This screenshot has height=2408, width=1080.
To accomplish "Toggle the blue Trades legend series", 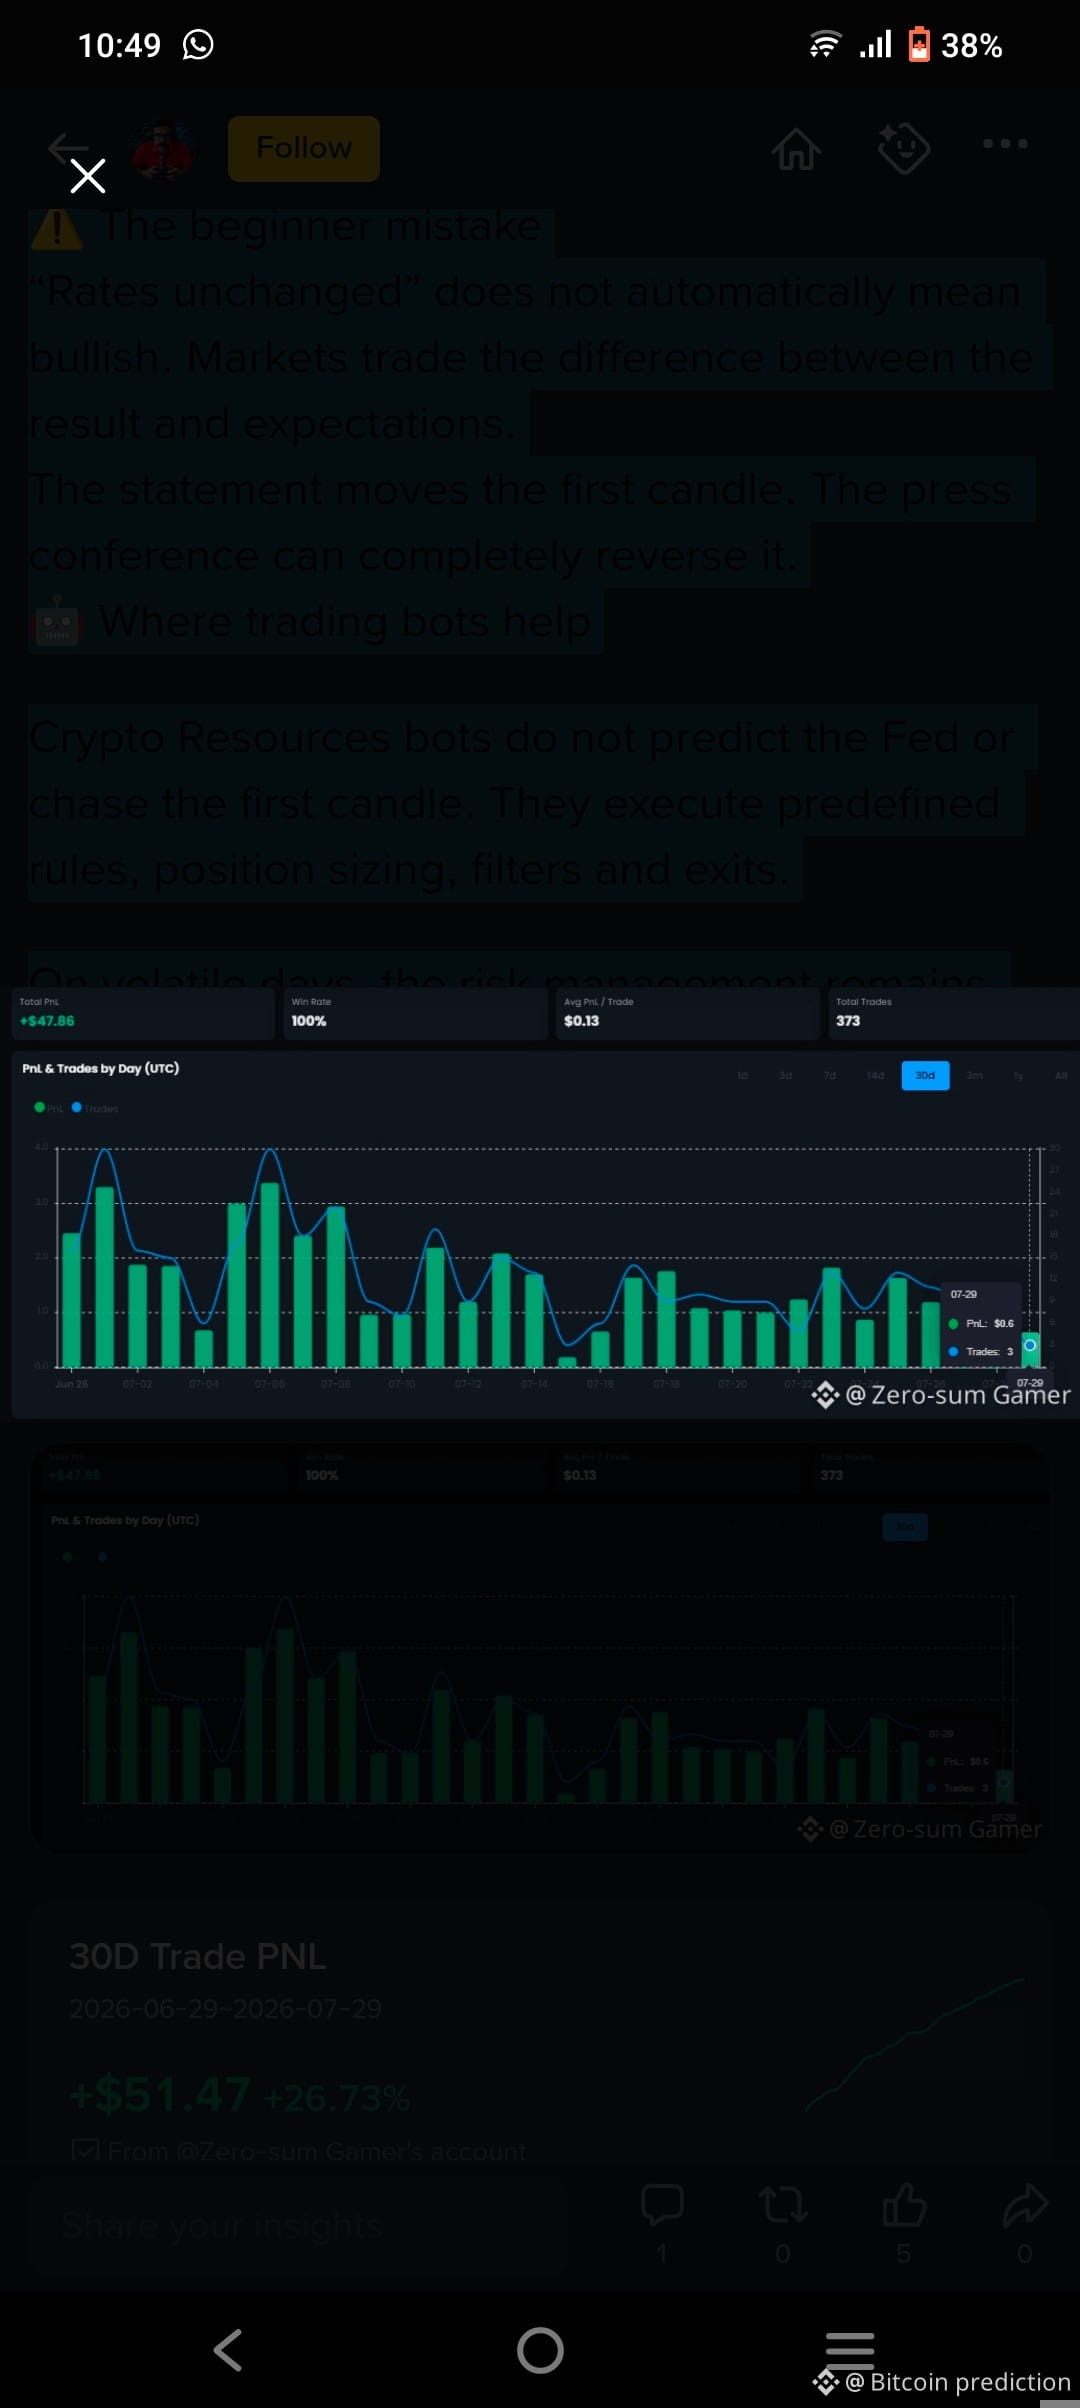I will coord(95,1108).
